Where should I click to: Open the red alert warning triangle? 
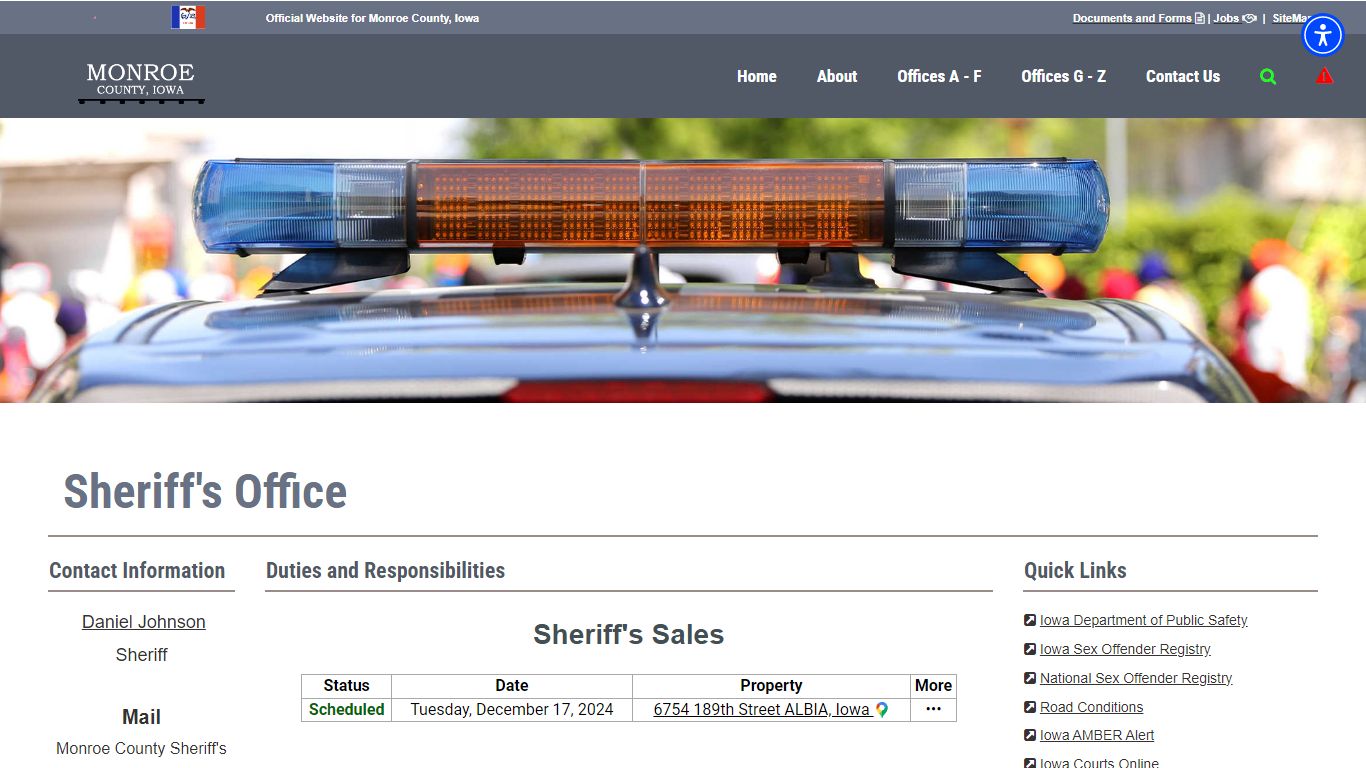(x=1324, y=76)
